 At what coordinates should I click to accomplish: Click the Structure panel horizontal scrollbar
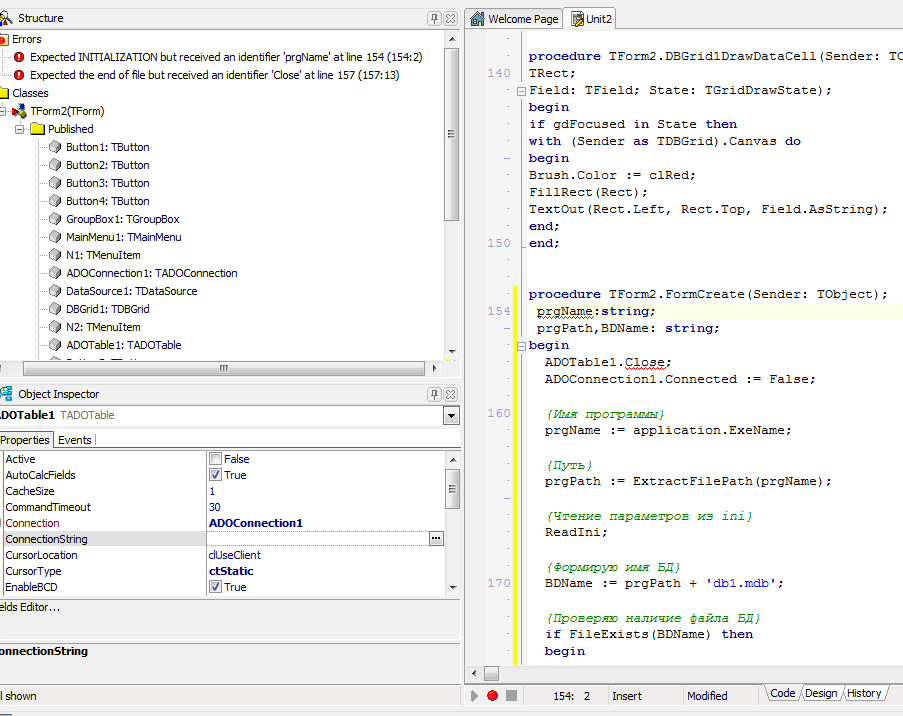(224, 368)
